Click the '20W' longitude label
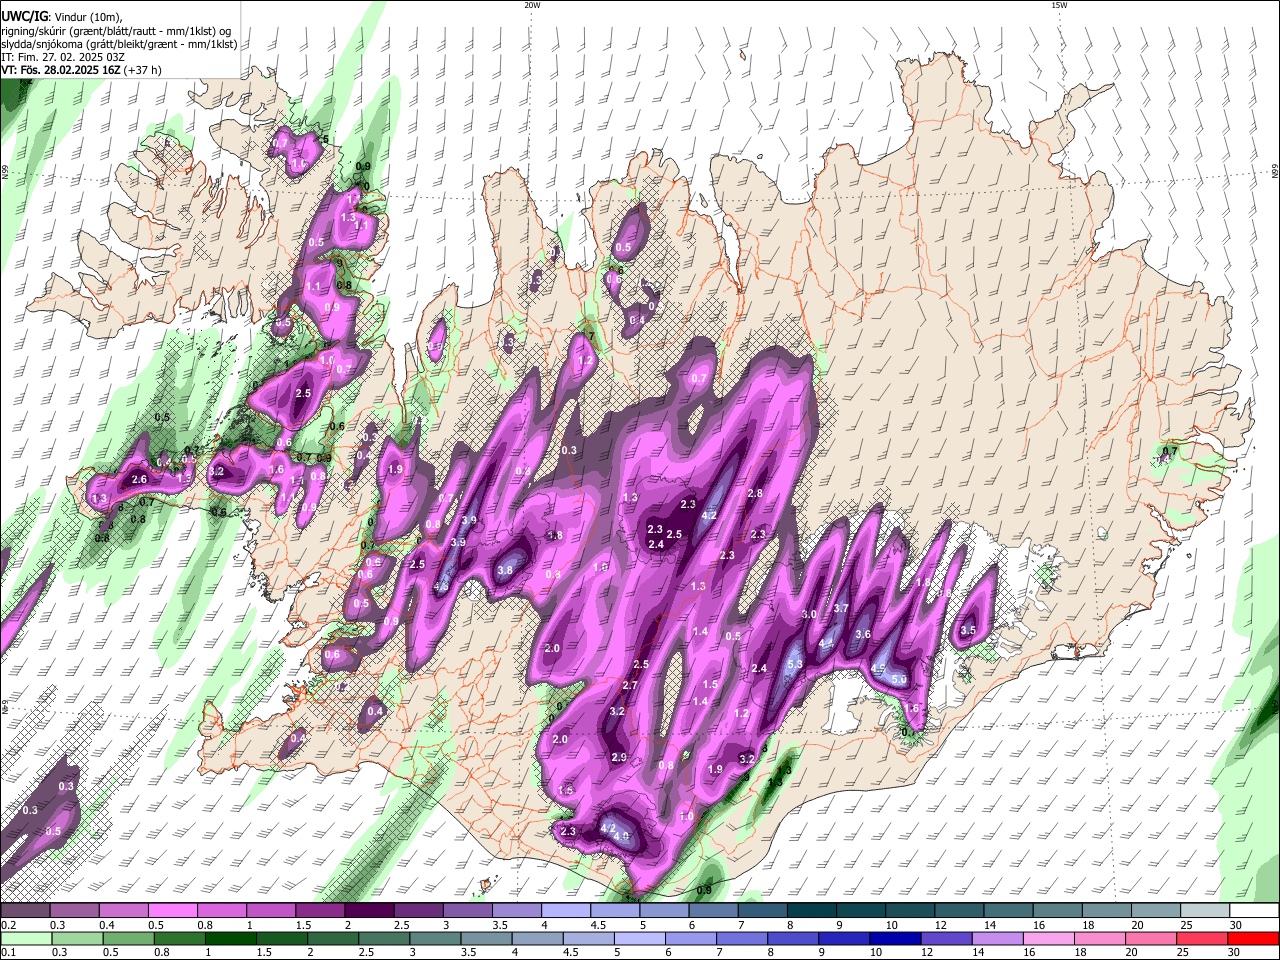 pyautogui.click(x=532, y=5)
